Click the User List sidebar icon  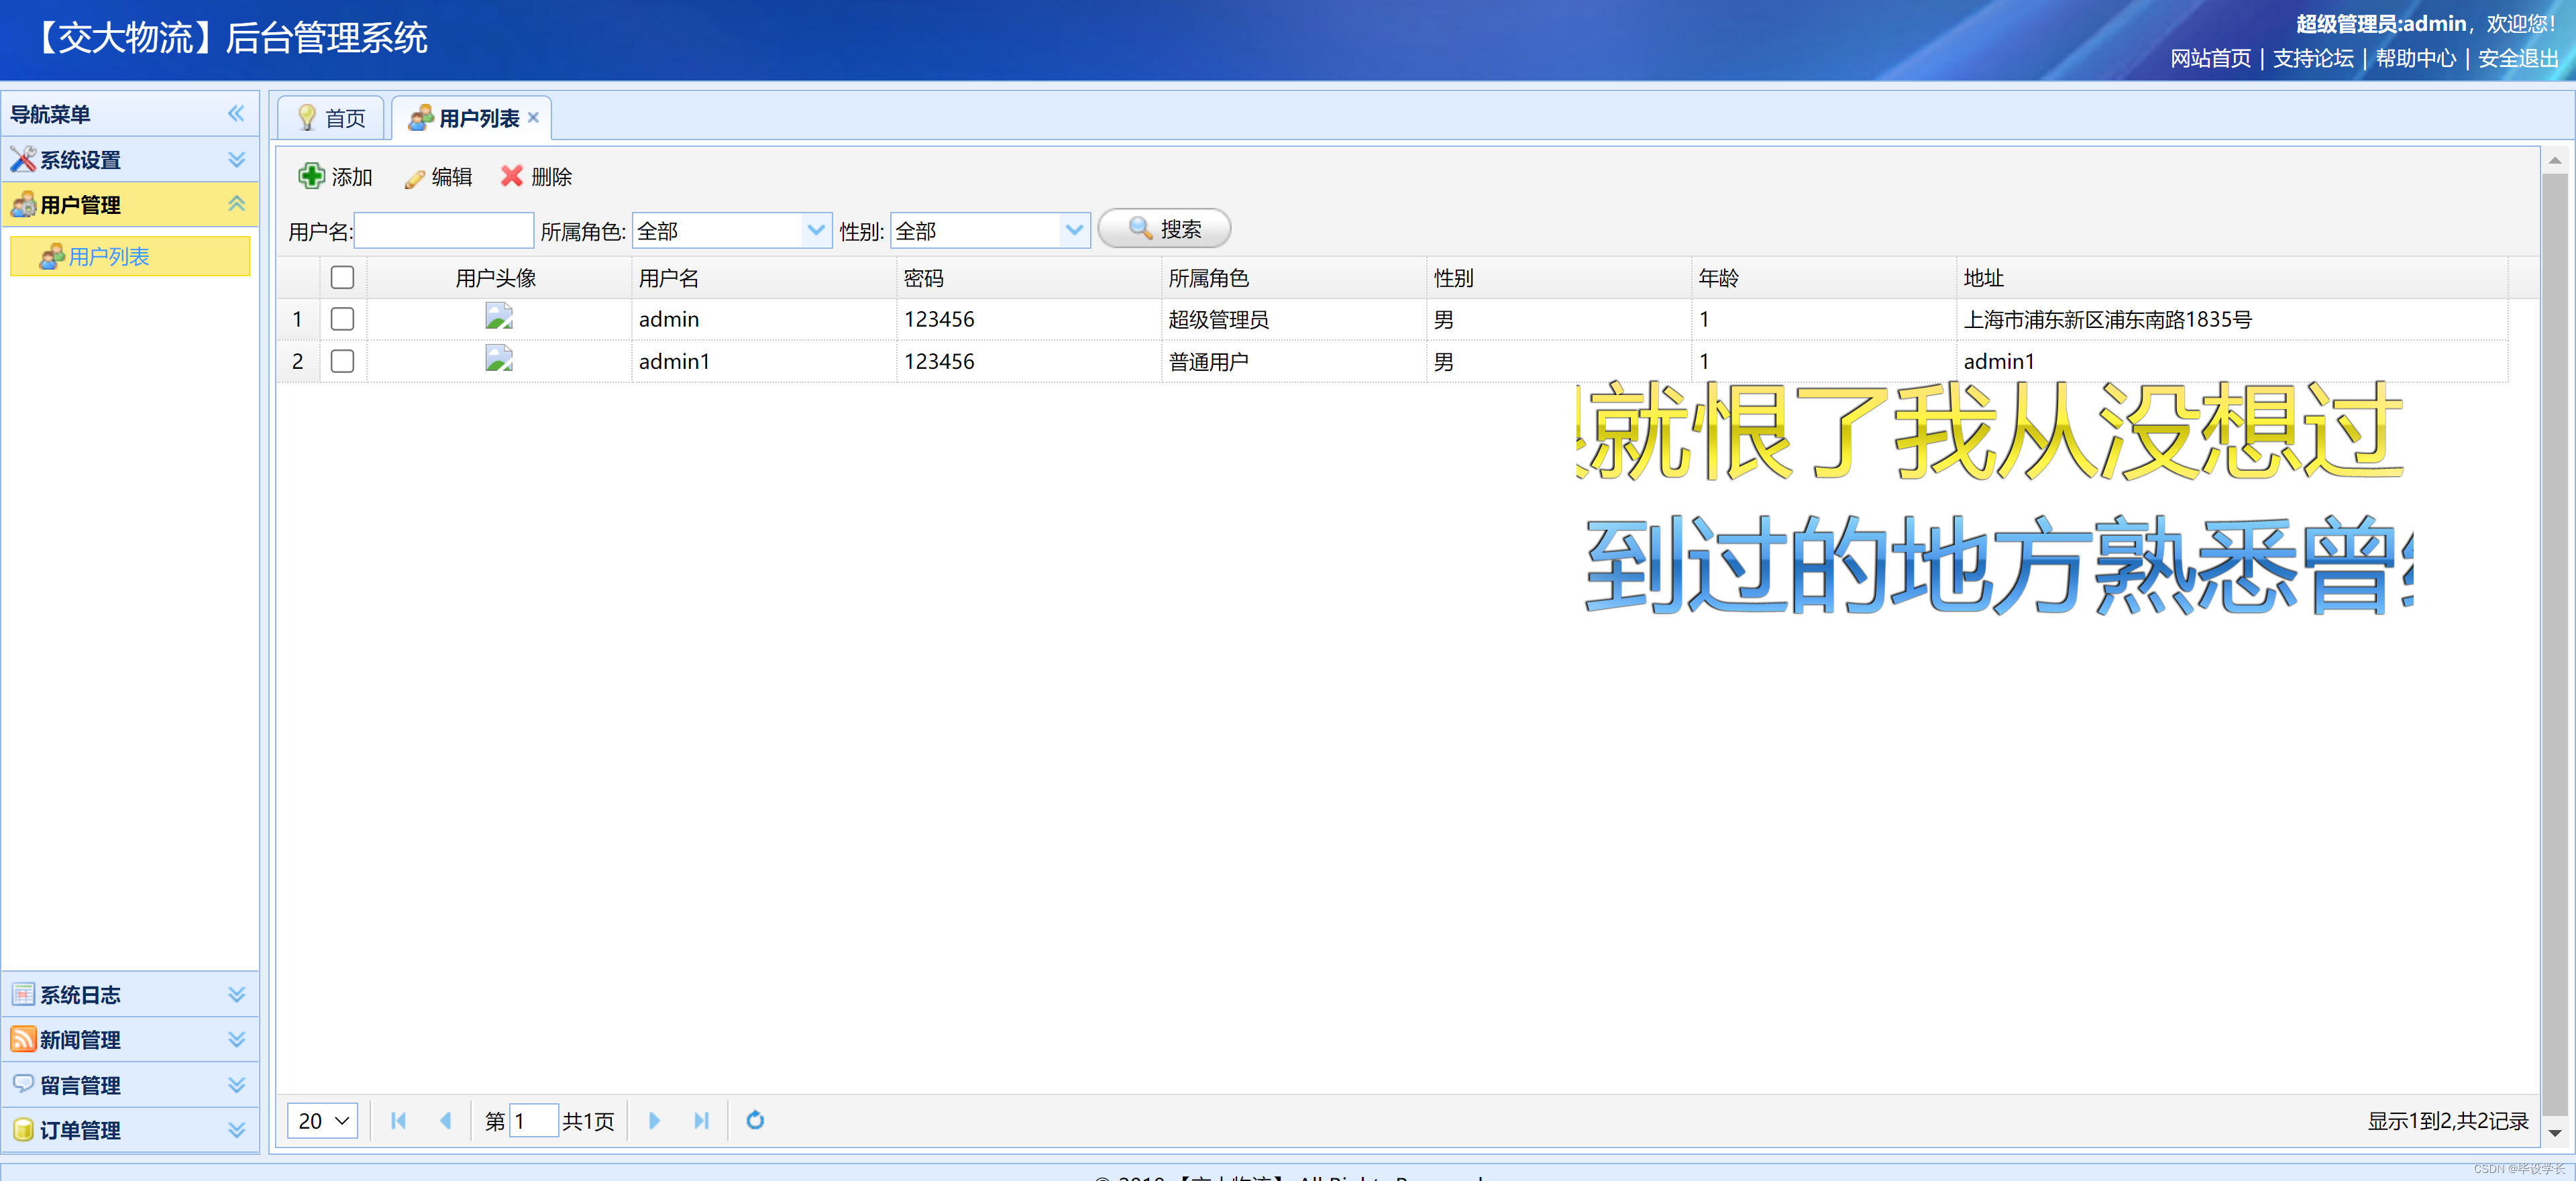click(x=51, y=257)
